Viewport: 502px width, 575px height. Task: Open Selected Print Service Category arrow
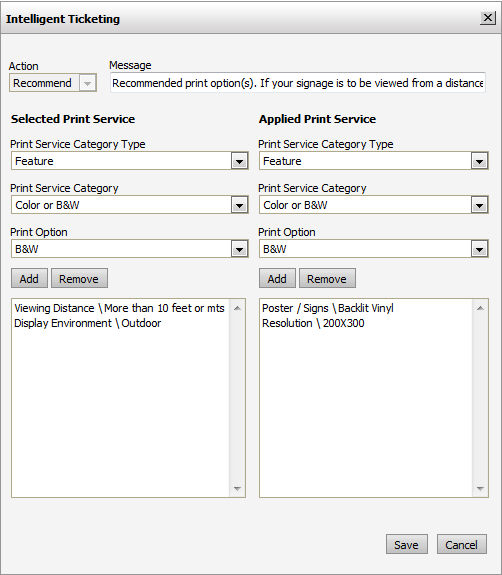pos(239,205)
